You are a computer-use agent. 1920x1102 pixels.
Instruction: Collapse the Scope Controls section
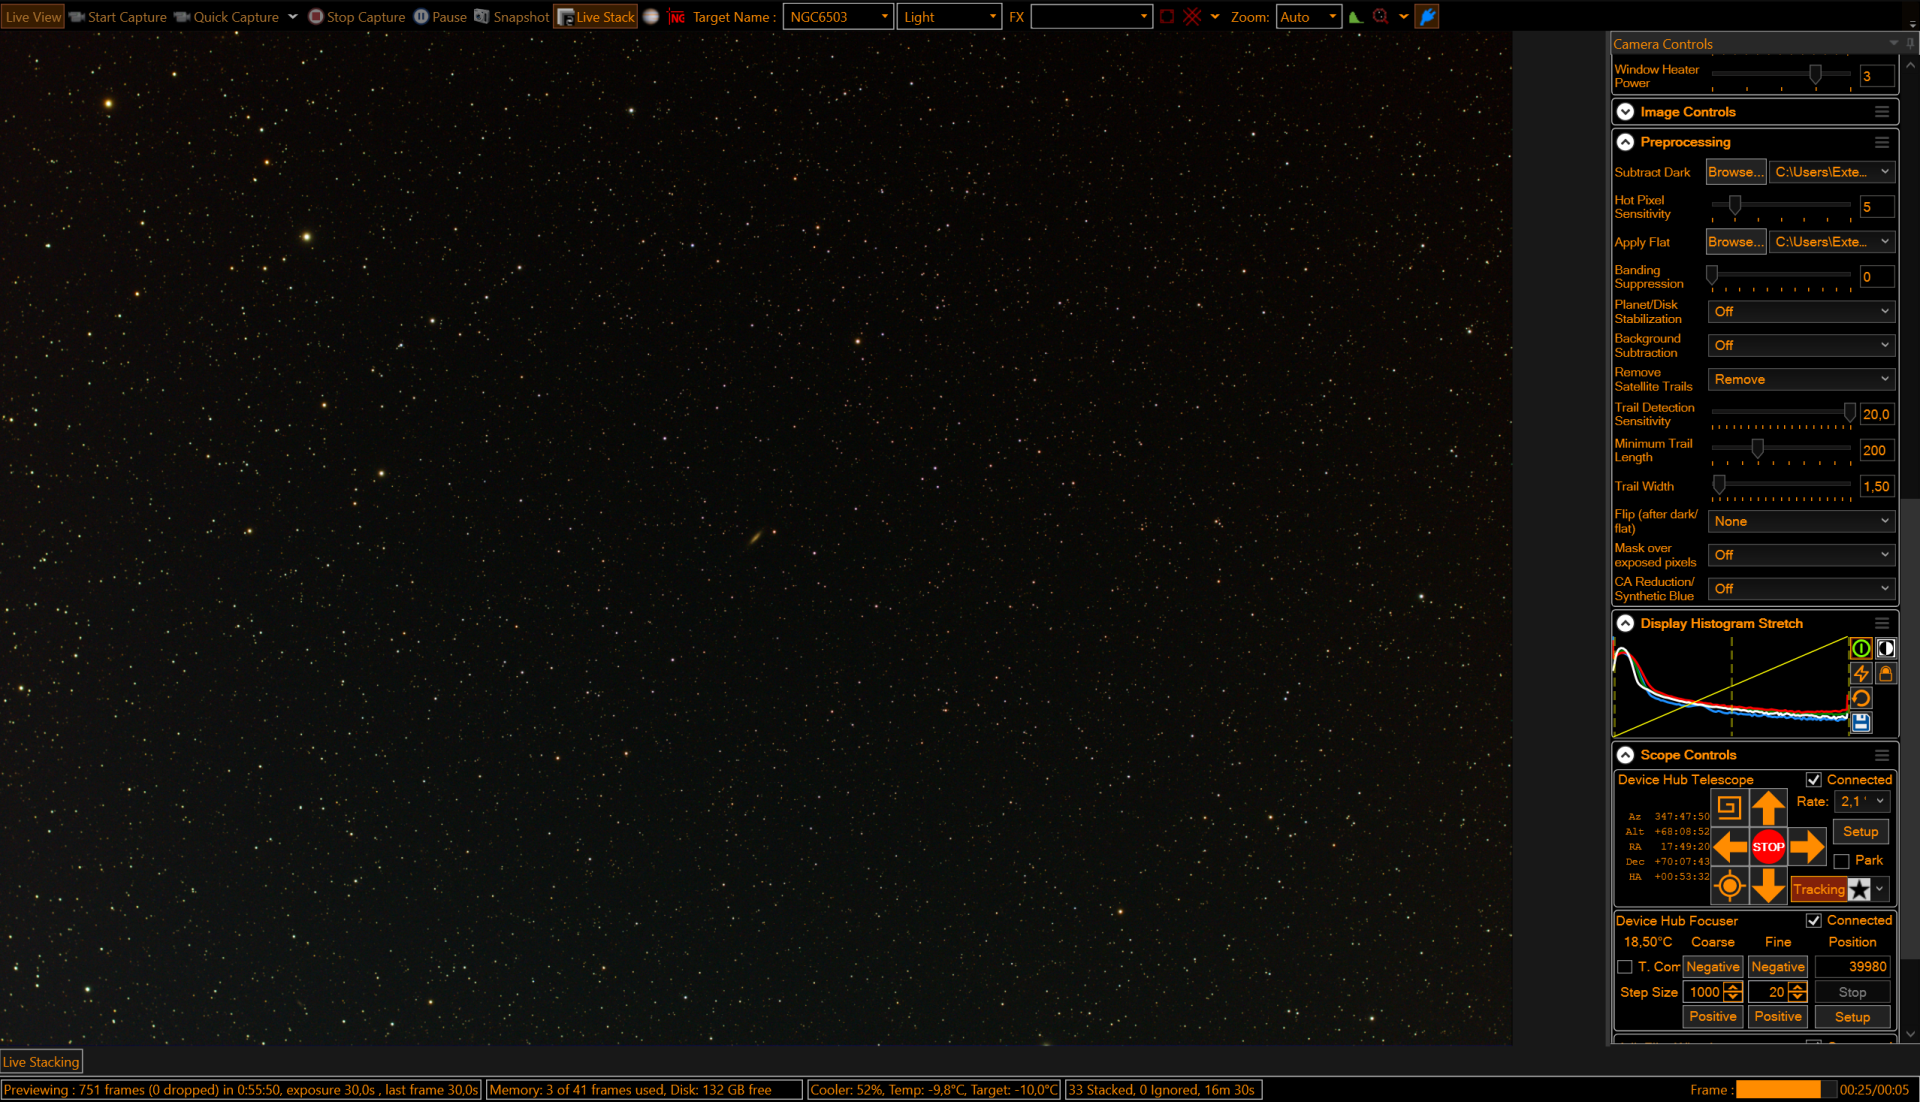[1626, 755]
